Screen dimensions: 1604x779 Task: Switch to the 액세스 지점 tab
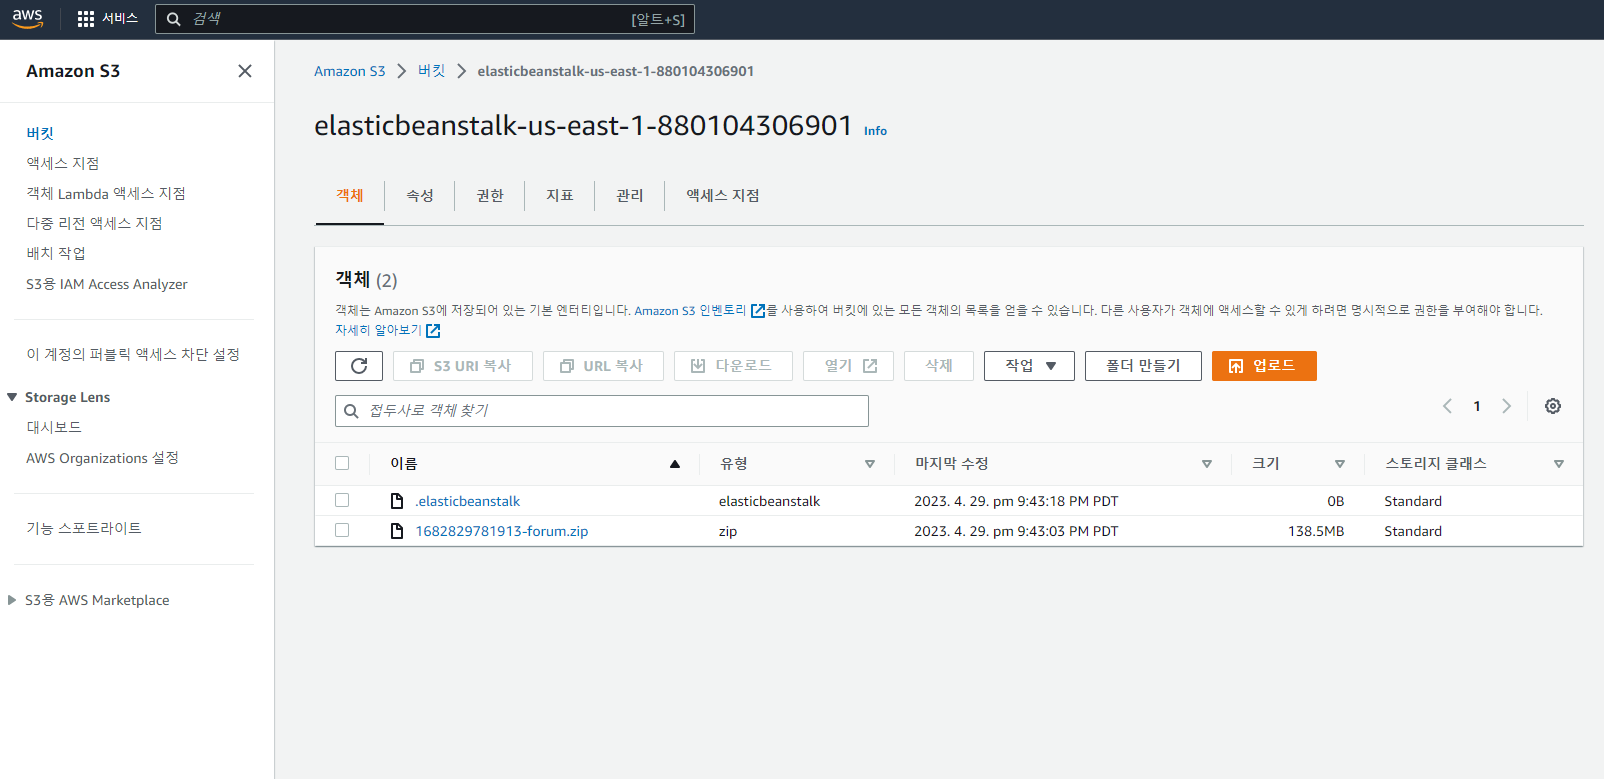coord(723,196)
